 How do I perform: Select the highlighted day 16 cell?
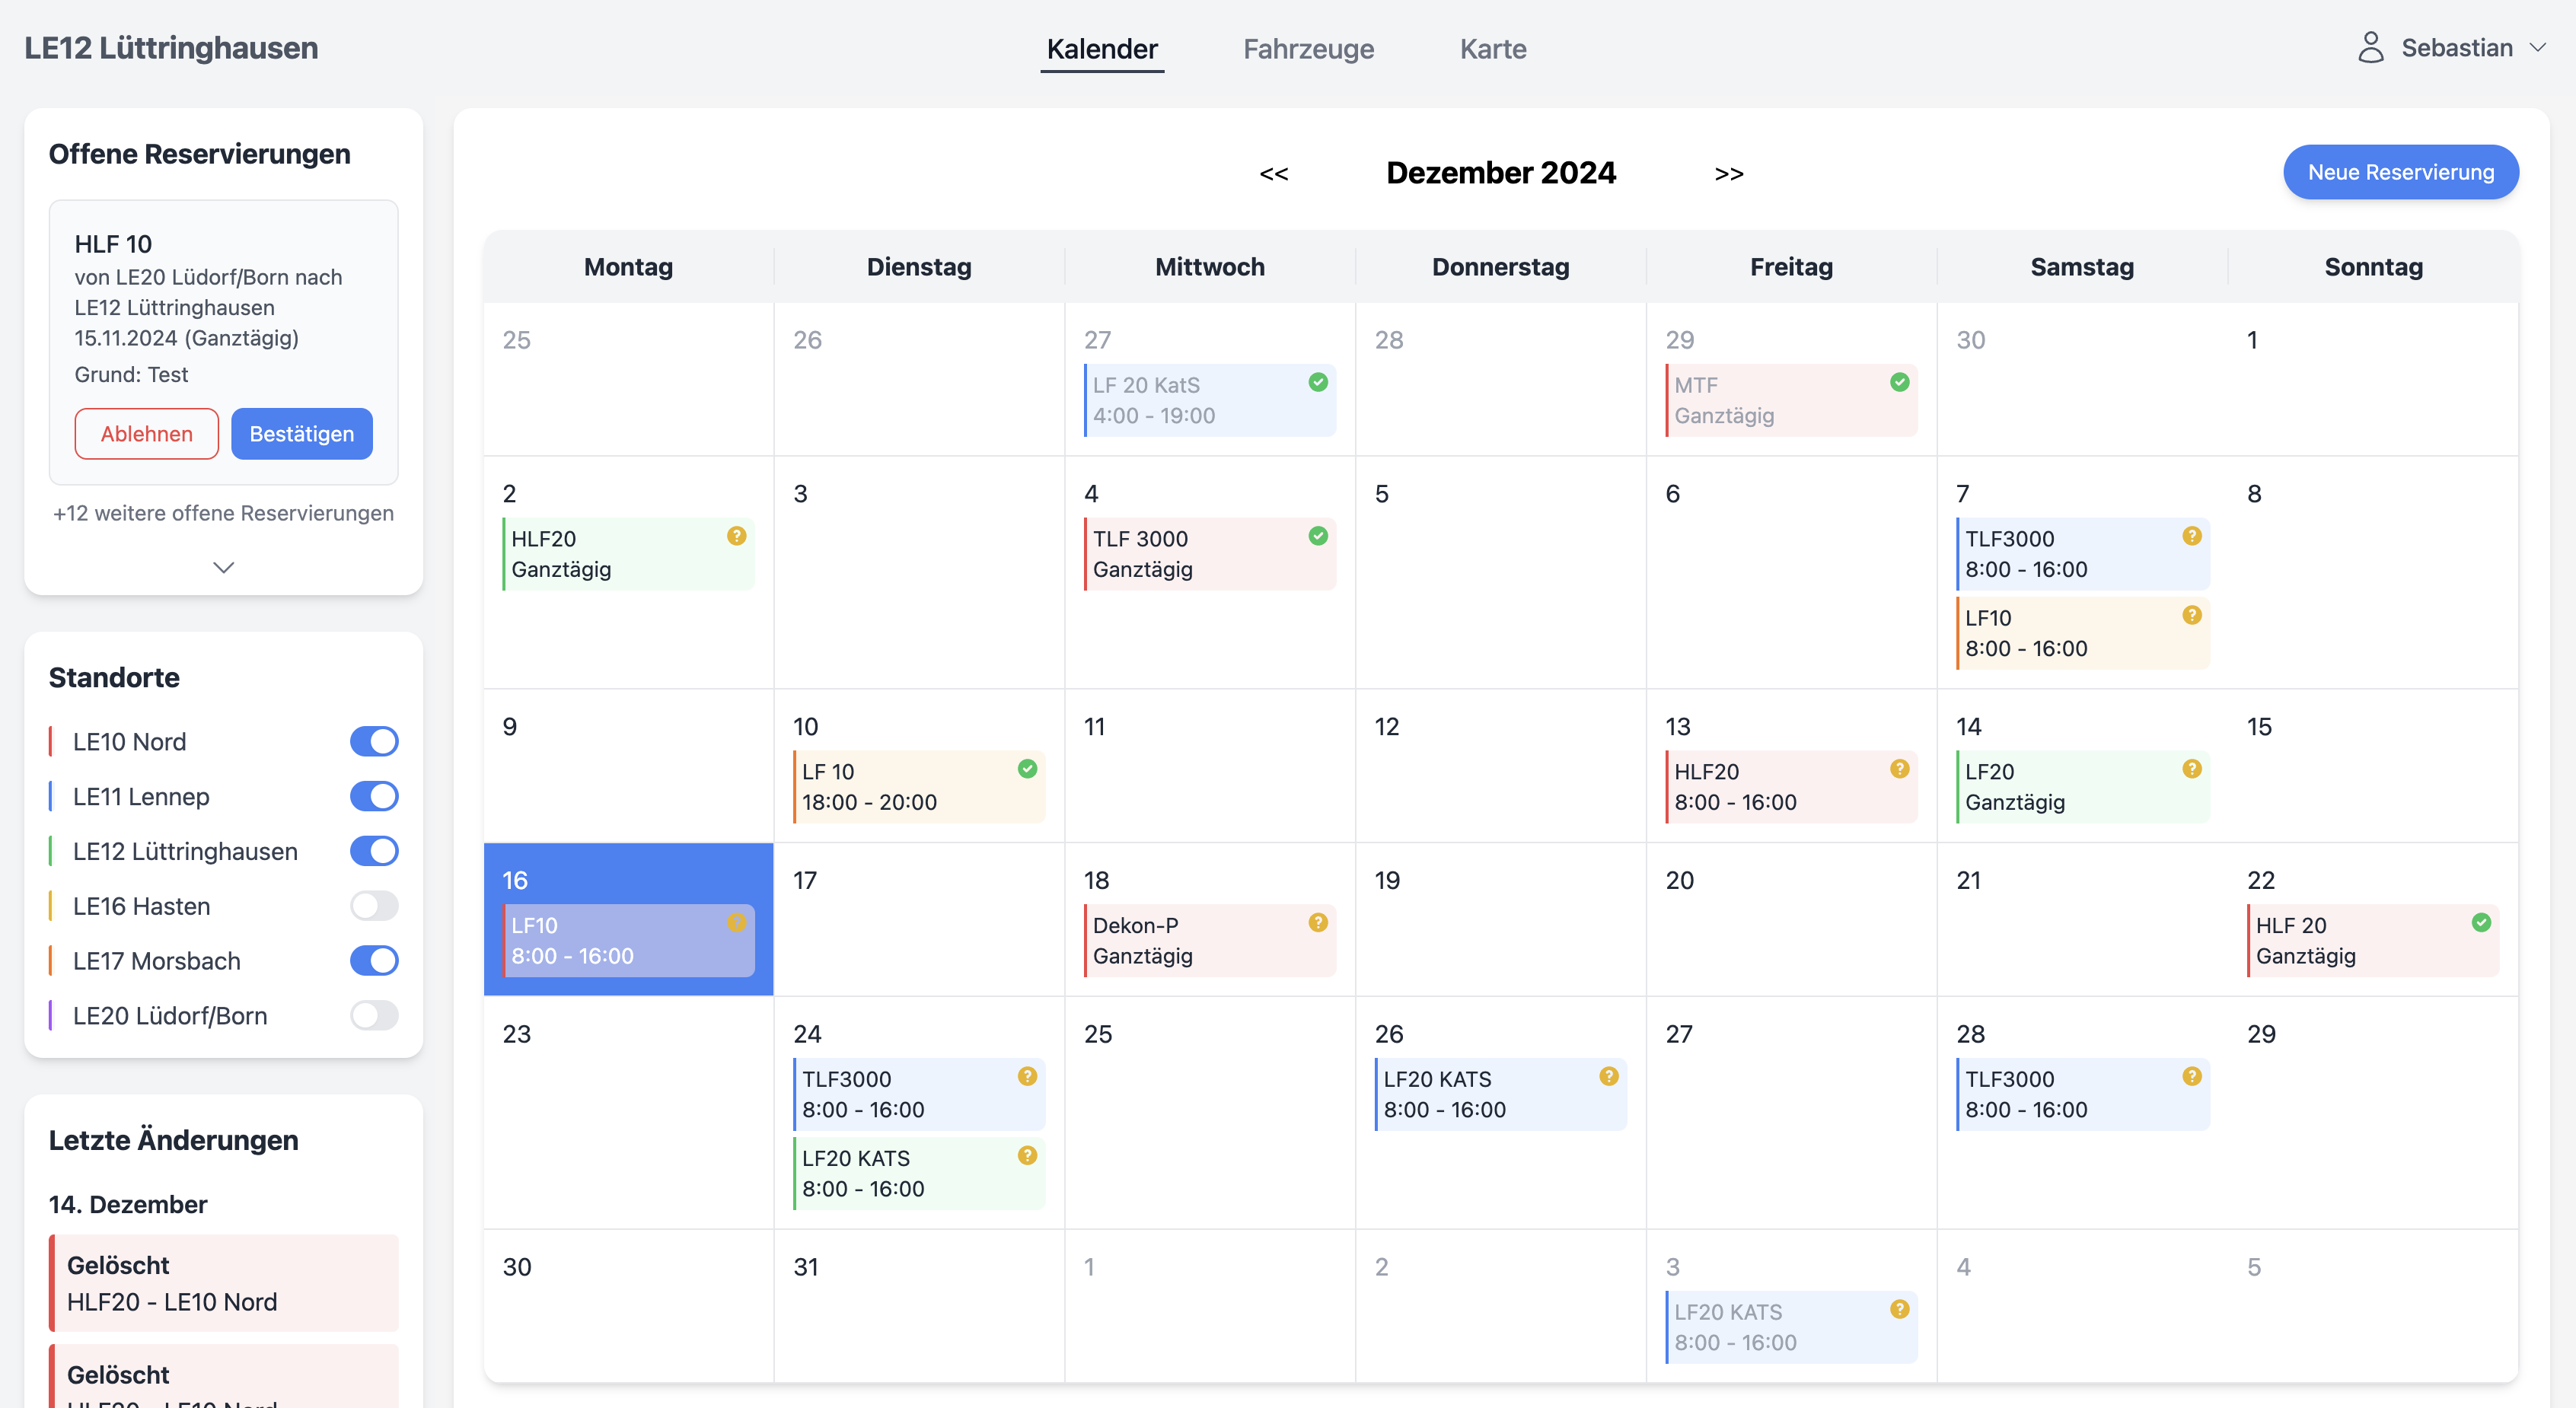point(628,919)
